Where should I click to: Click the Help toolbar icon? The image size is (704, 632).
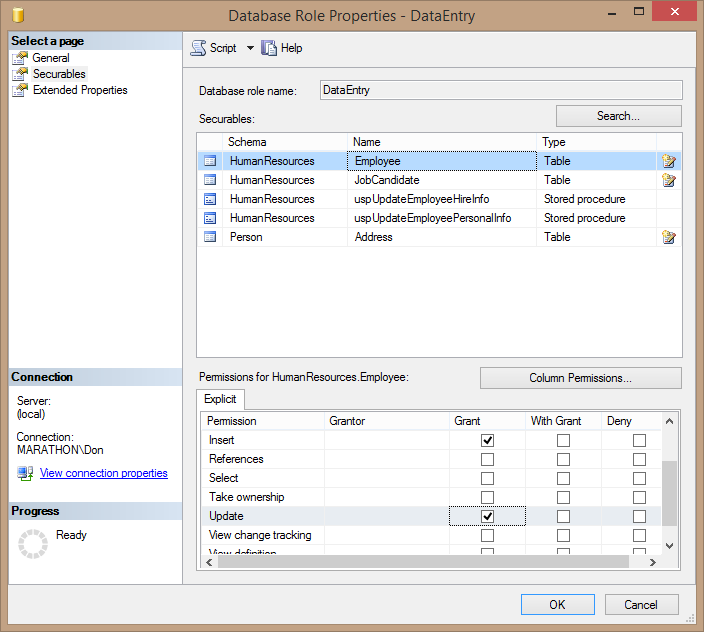(x=269, y=48)
